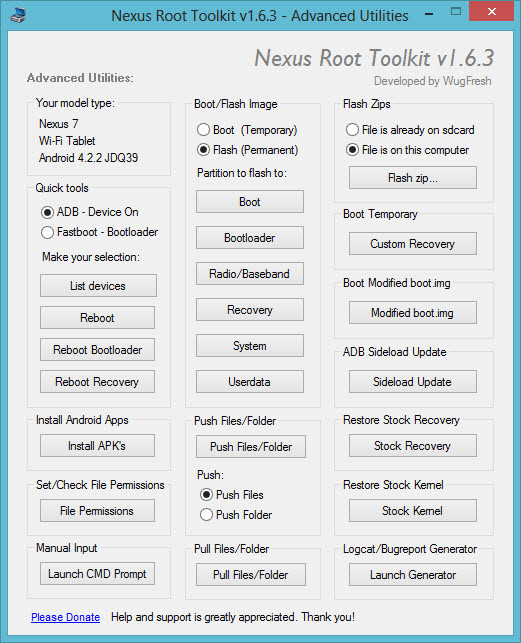Click the Nexus 7 model text
This screenshot has width=521, height=643.
59,124
